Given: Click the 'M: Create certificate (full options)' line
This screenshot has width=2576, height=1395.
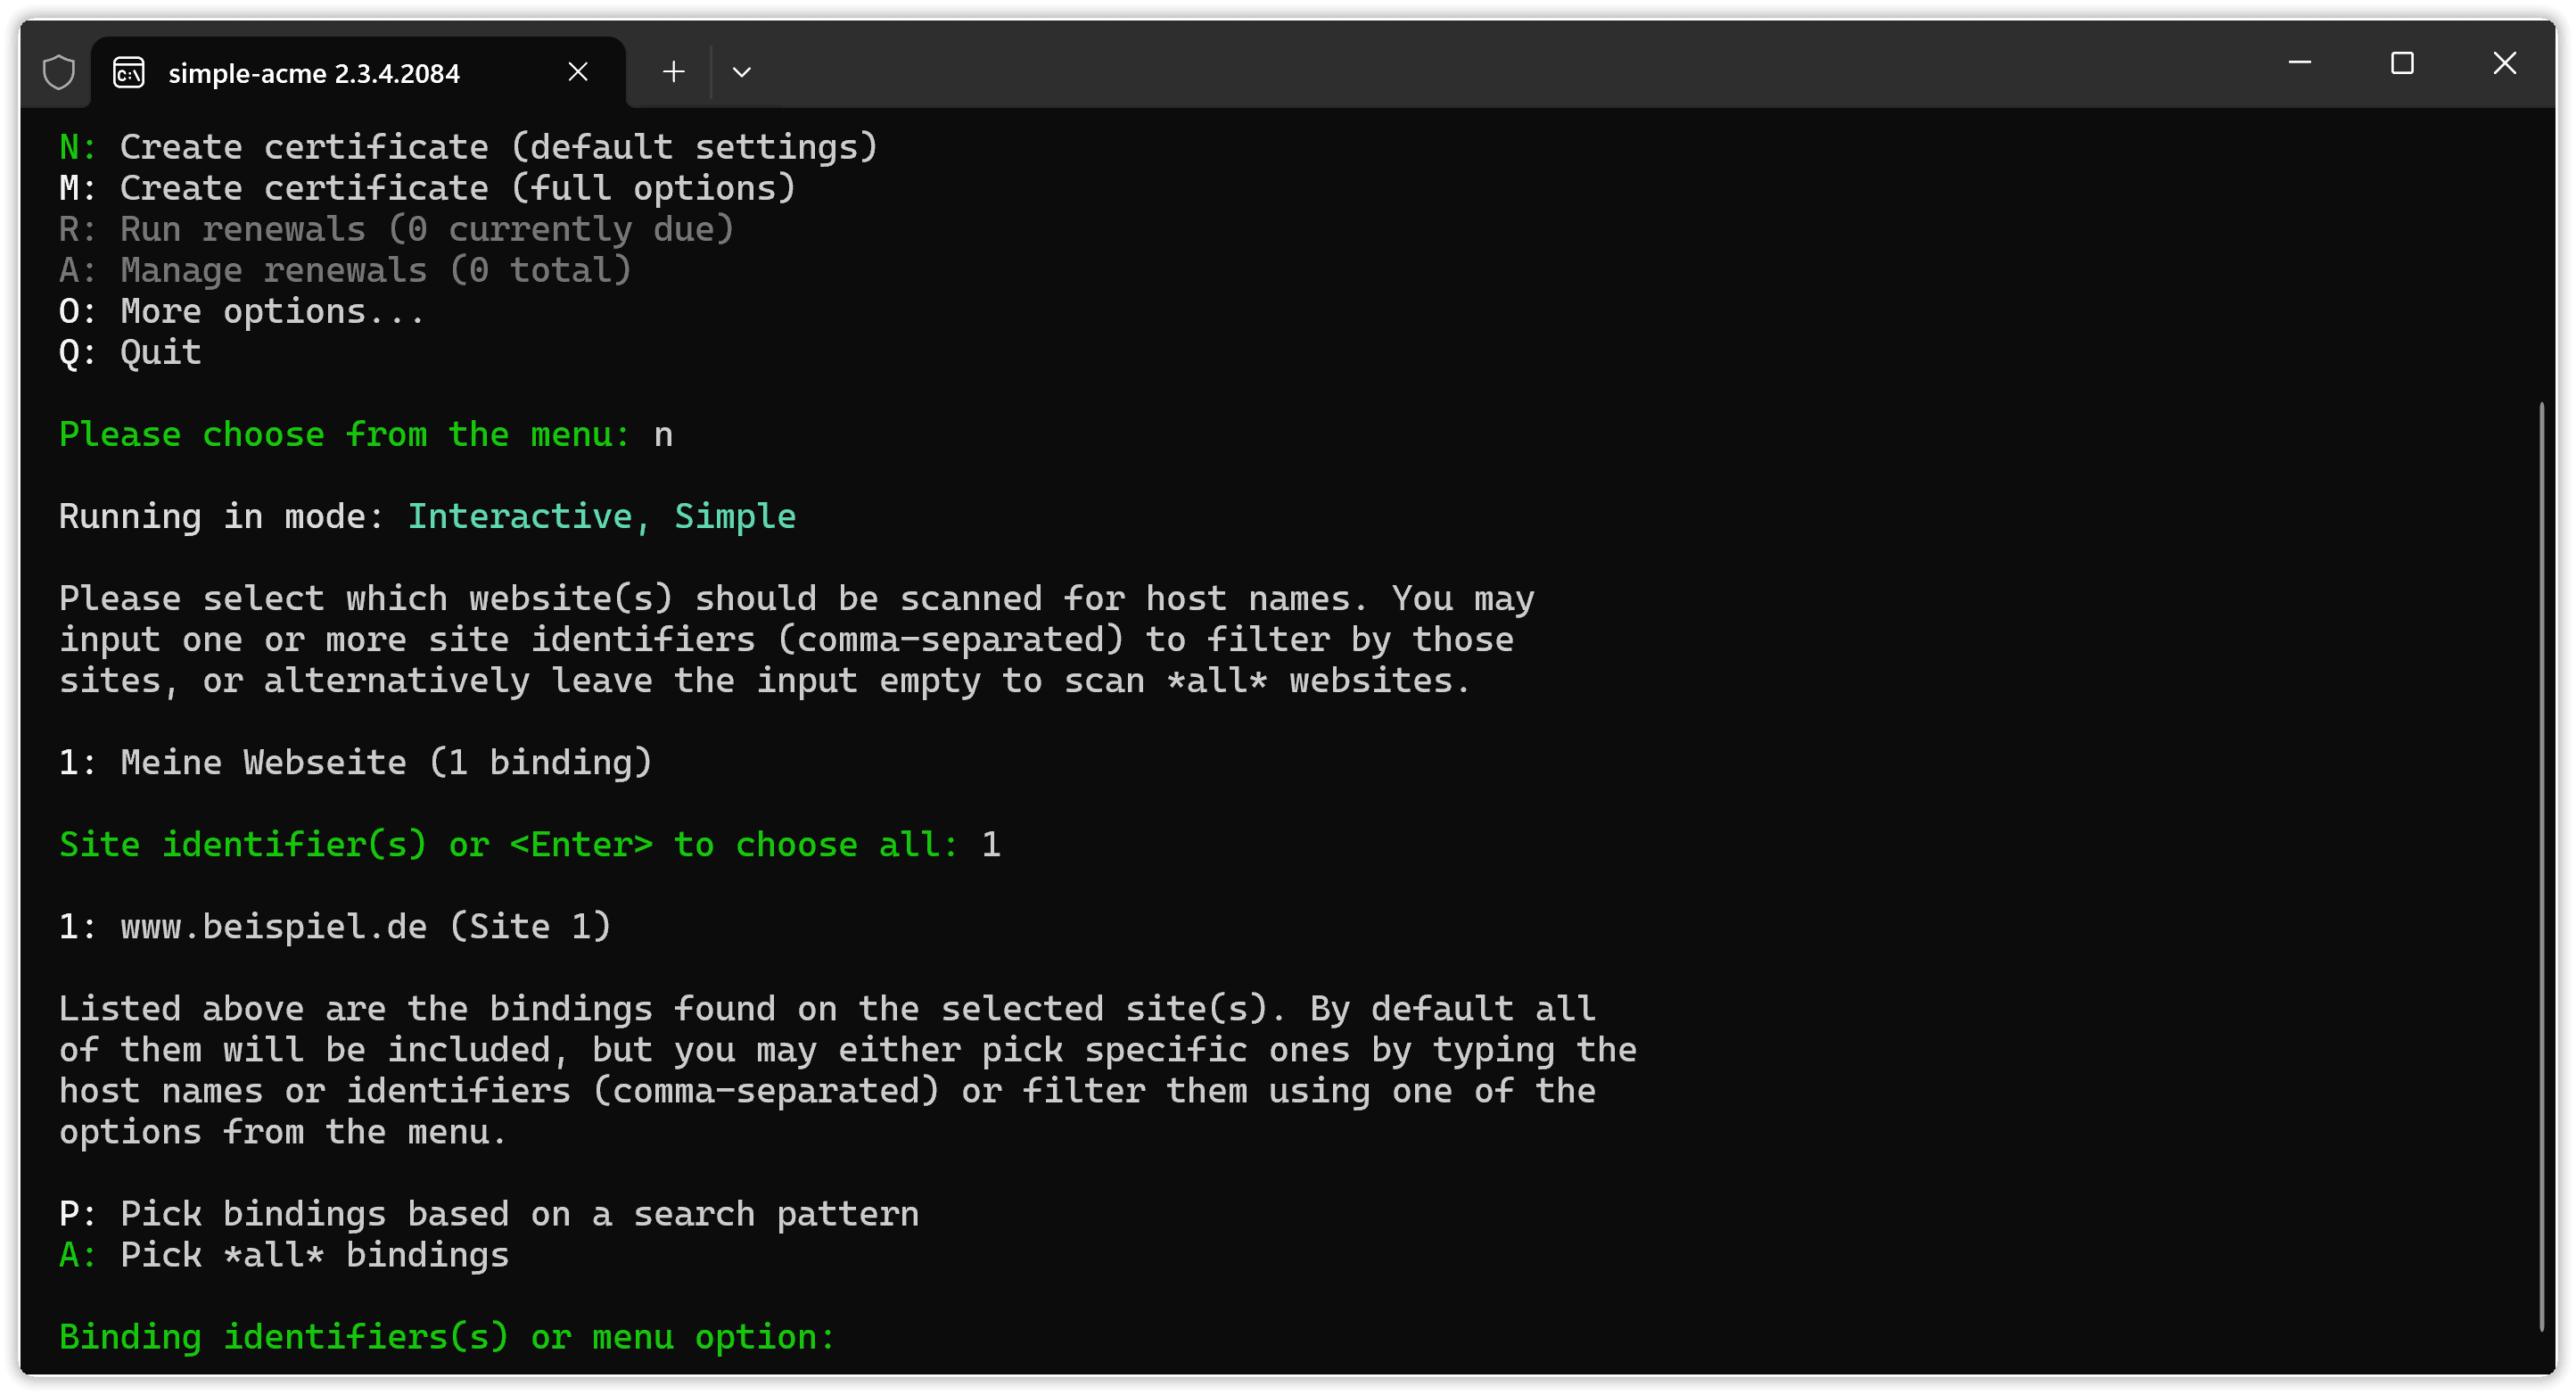Looking at the screenshot, I should click(427, 188).
